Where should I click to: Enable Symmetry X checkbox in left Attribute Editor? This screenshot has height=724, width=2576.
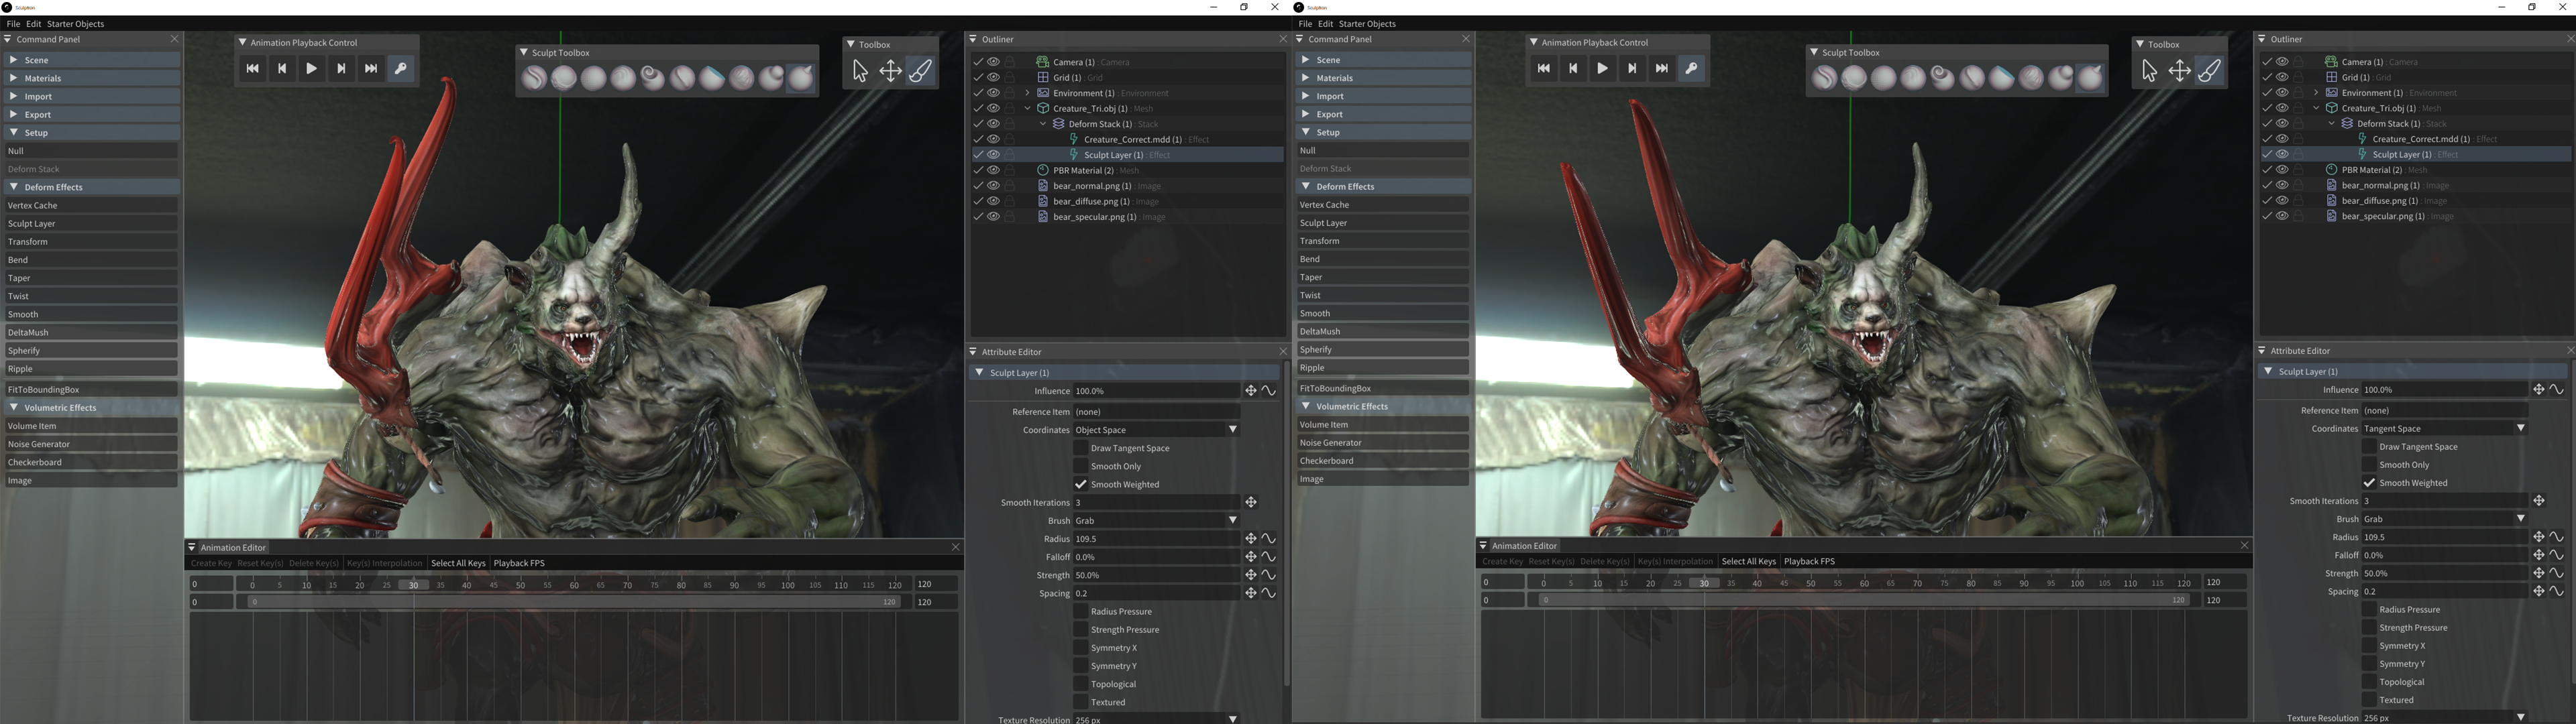tap(1081, 648)
